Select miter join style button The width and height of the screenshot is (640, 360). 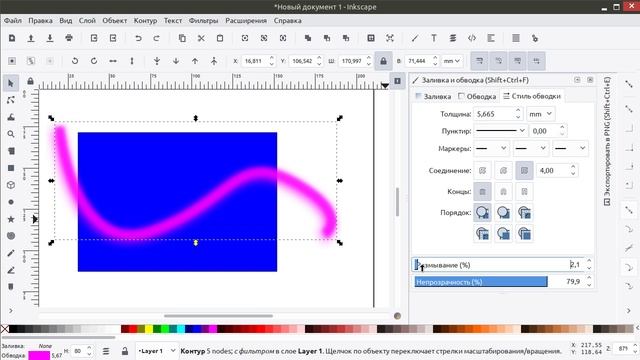point(524,170)
